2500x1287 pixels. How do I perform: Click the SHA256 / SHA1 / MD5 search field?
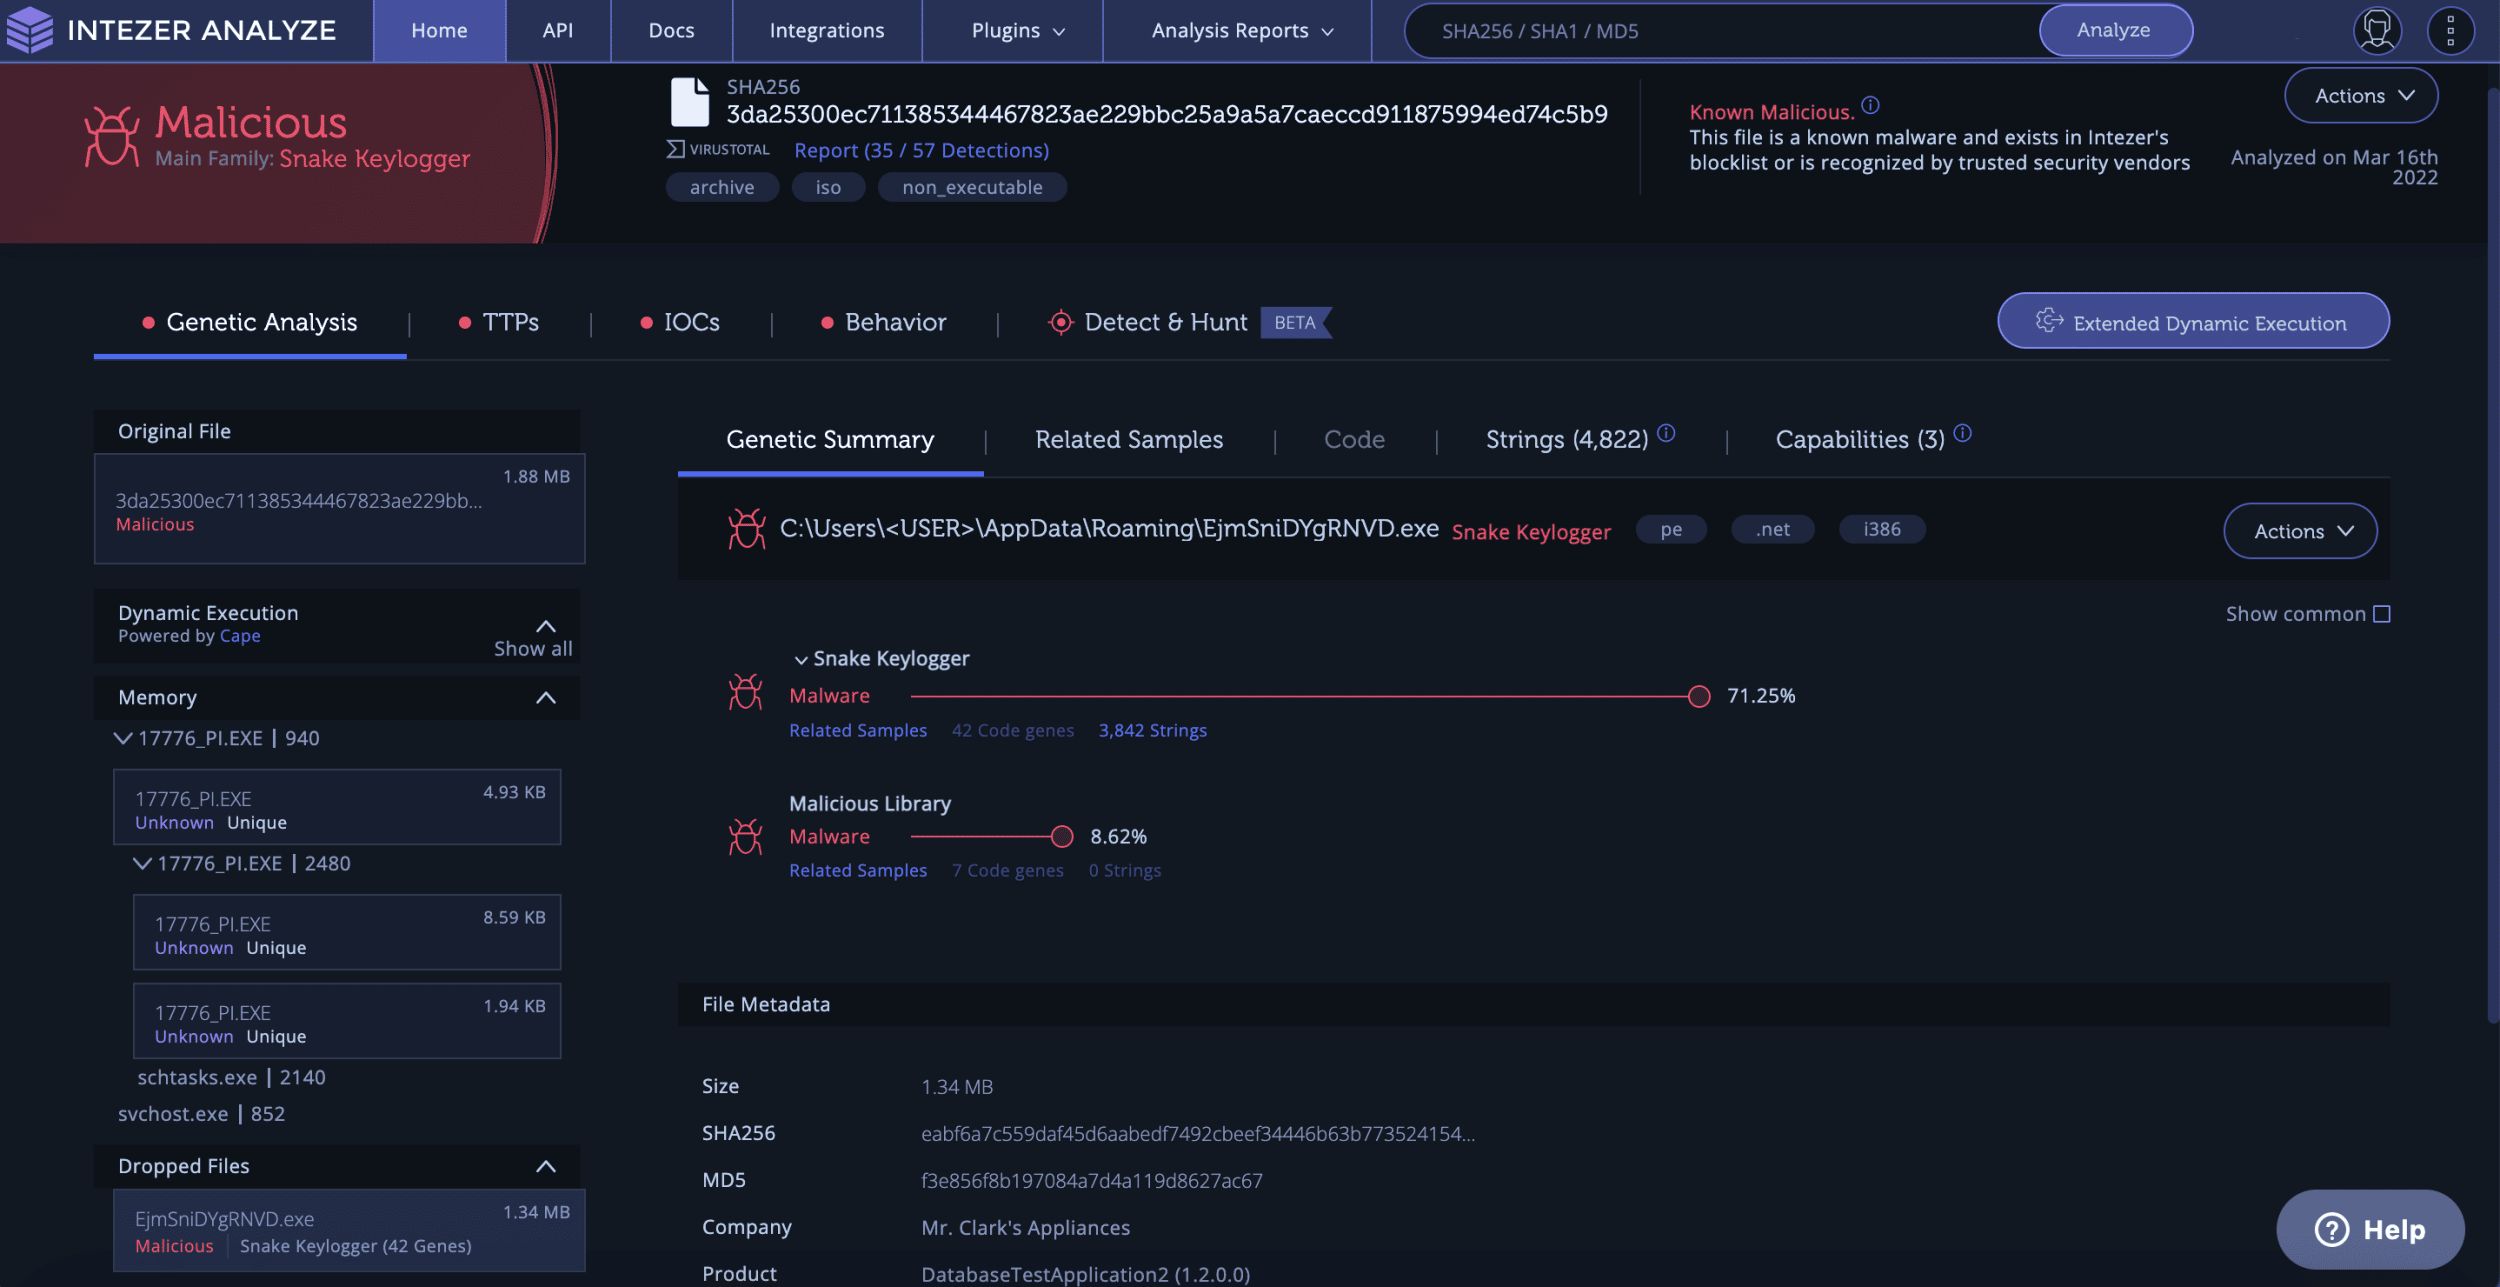coord(1722,31)
